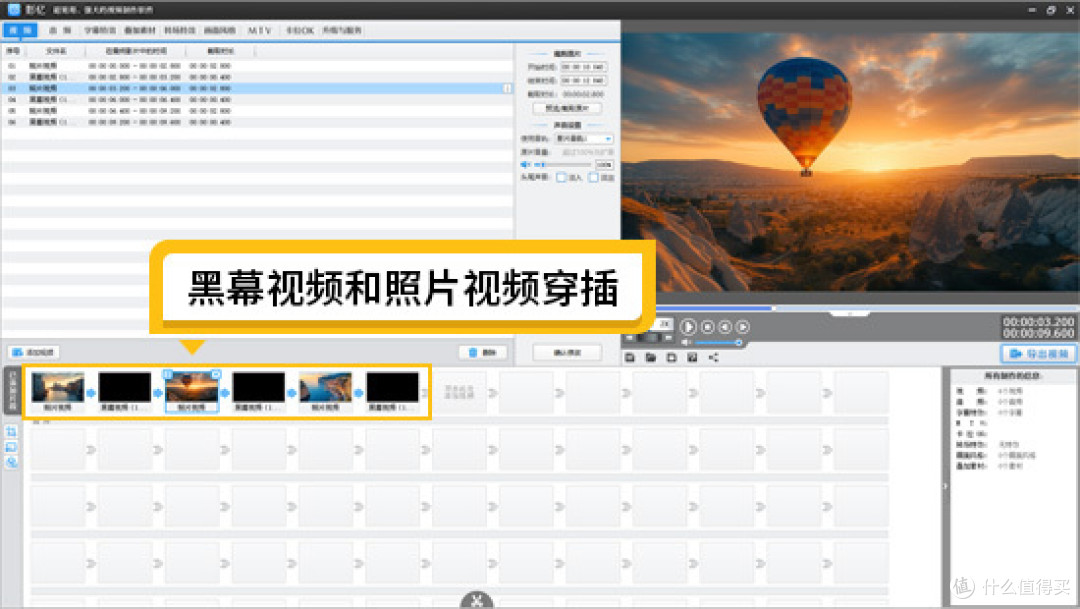The image size is (1080, 609).
Task: Open the 画面风格 picture style tab
Action: coord(220,30)
